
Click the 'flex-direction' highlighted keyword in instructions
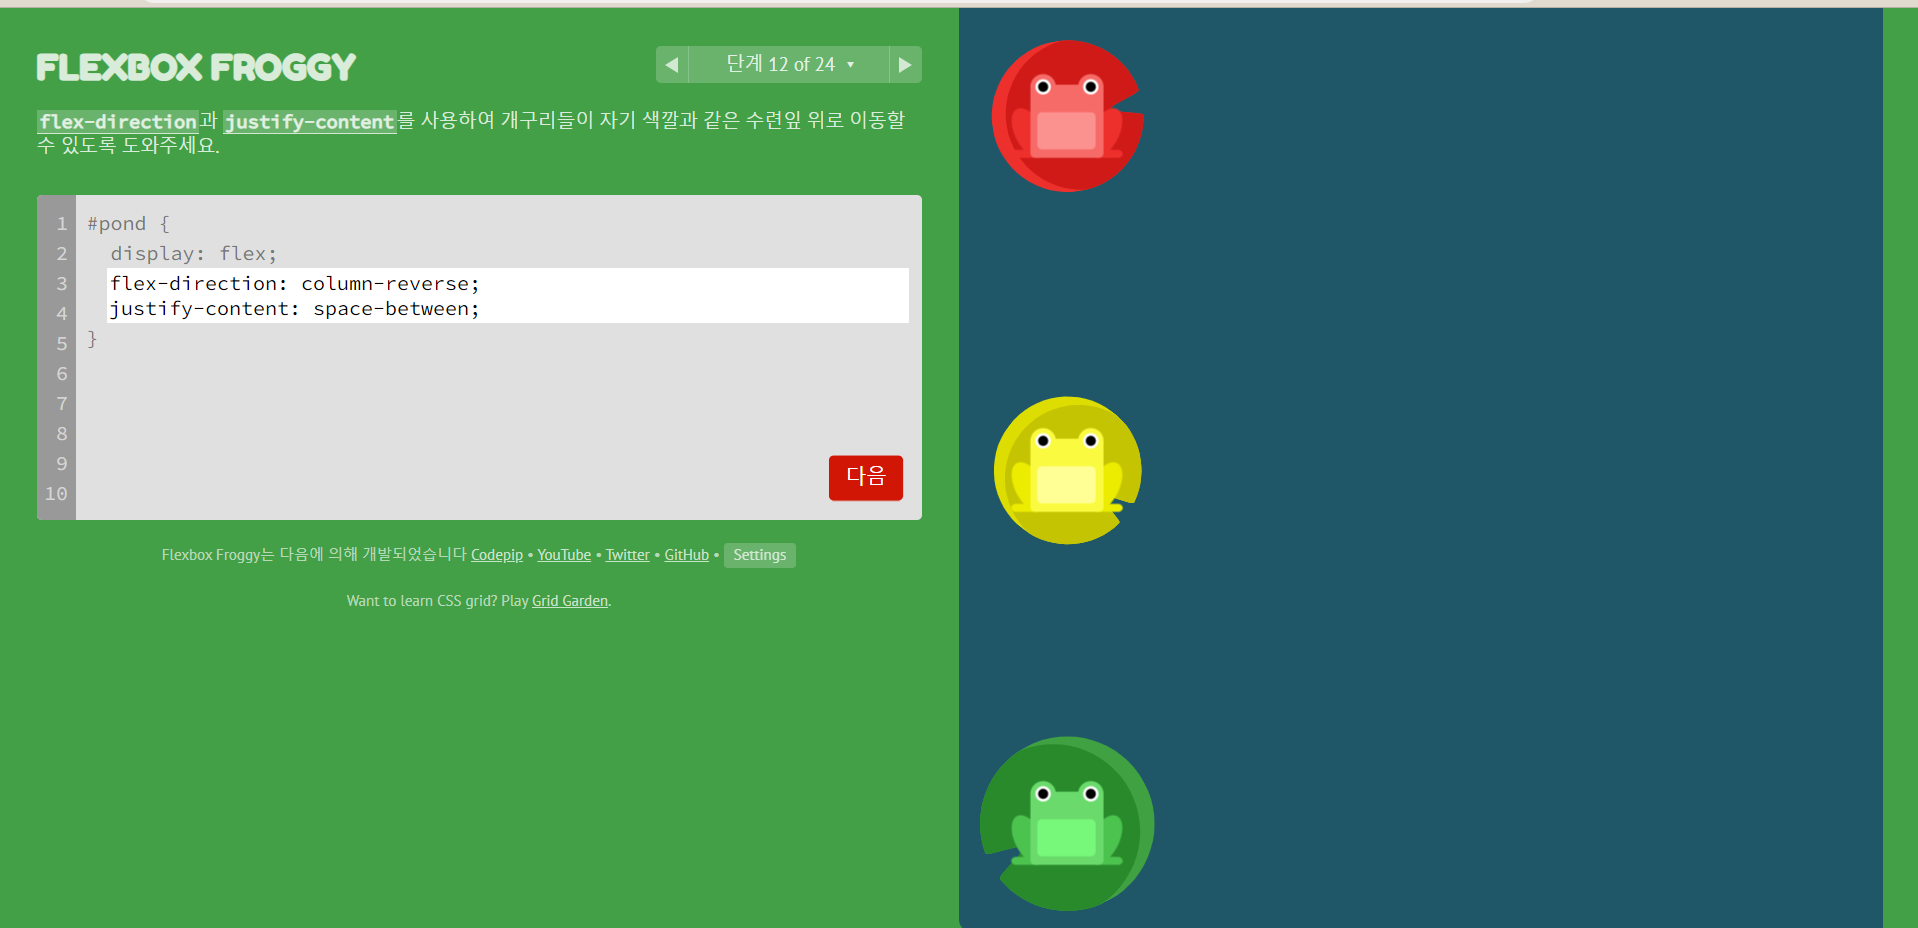click(118, 122)
